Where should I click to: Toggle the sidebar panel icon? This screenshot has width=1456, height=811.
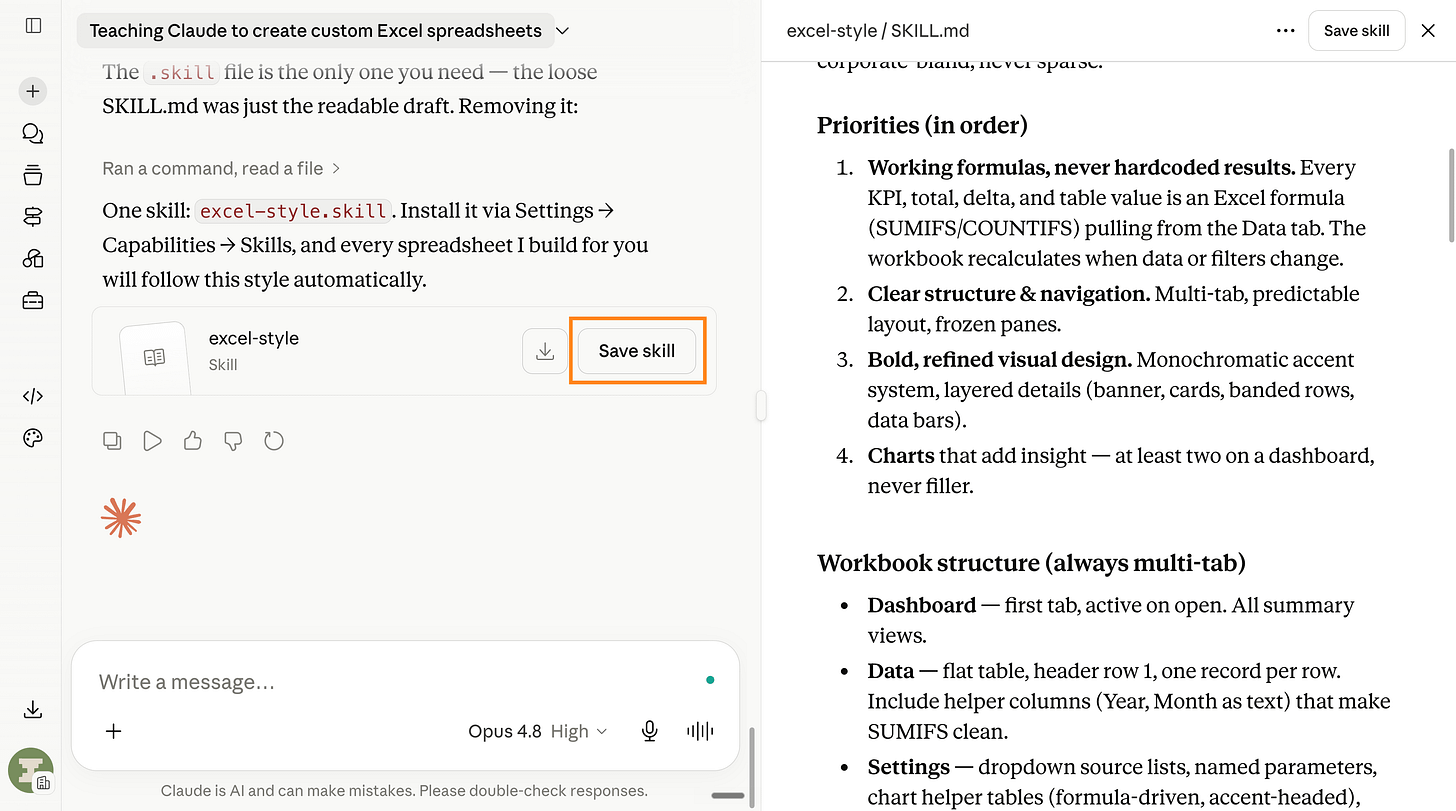pos(33,26)
